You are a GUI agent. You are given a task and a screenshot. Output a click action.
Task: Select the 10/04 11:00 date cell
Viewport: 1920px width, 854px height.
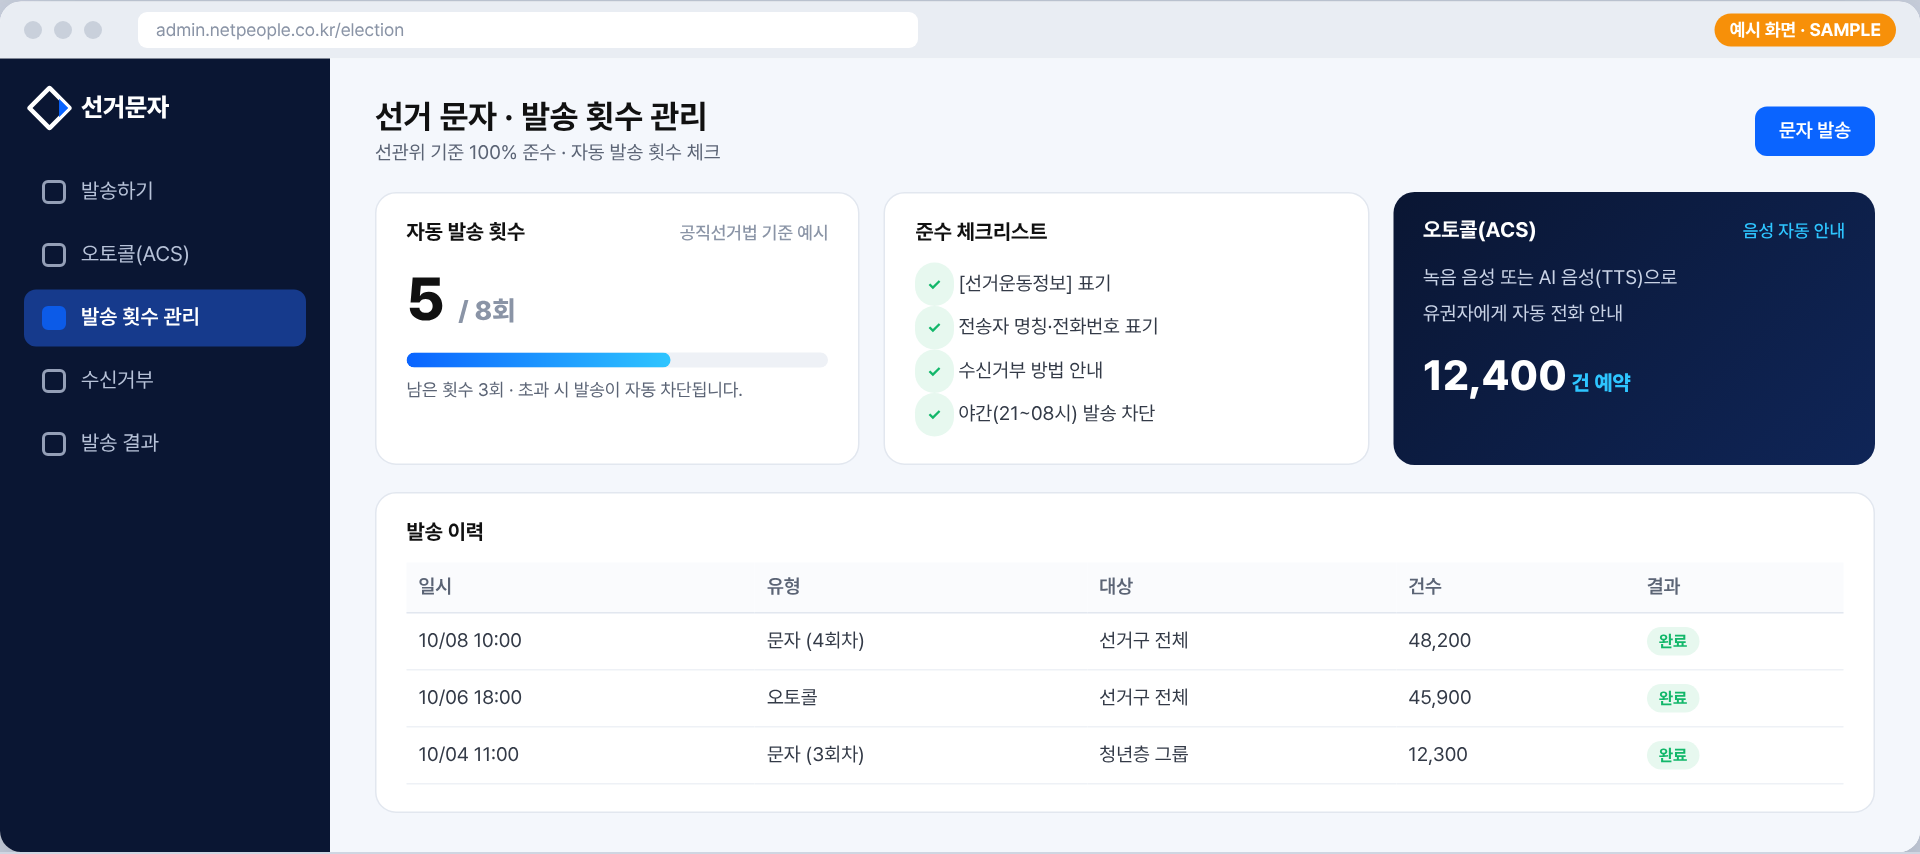pos(469,755)
